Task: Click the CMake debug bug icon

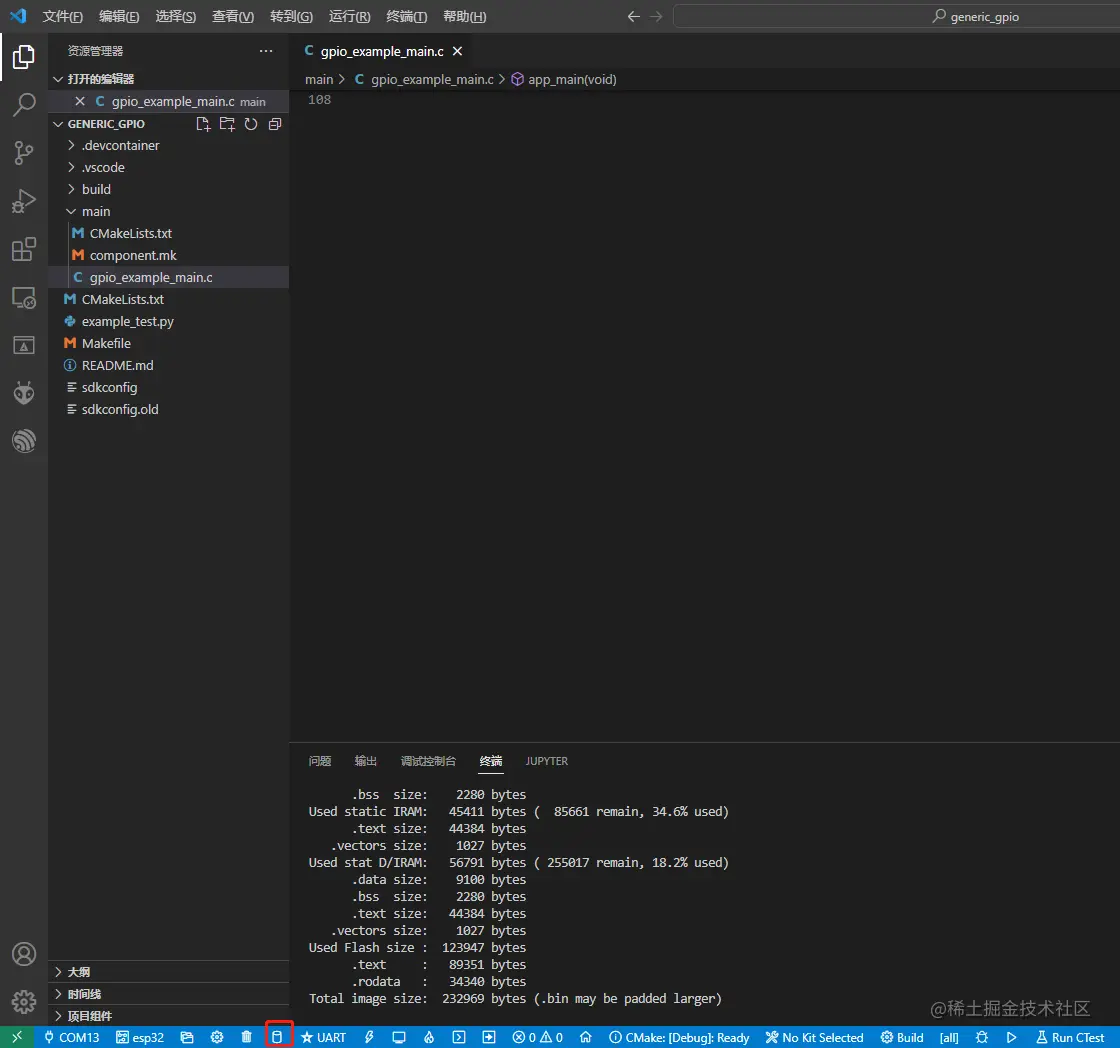Action: [982, 1037]
